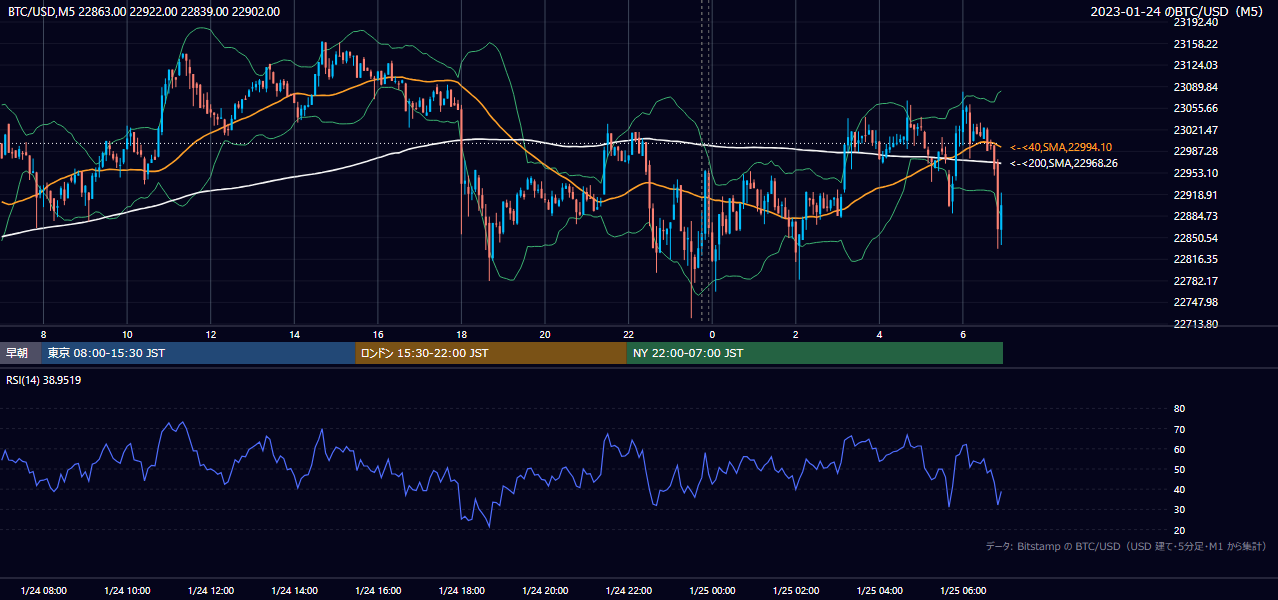The image size is (1278, 600).
Task: Click price axis label 22713.80
Action: pyautogui.click(x=1196, y=324)
